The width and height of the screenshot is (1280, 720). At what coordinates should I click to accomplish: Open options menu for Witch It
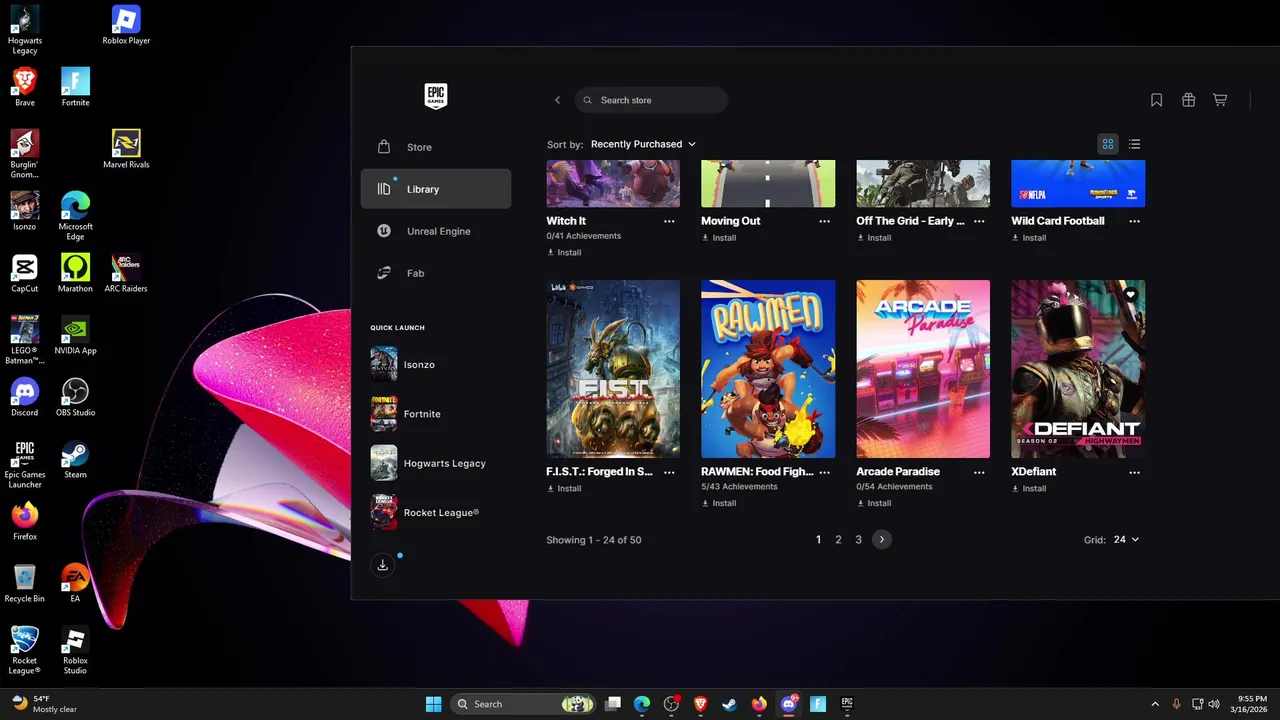[x=669, y=221]
